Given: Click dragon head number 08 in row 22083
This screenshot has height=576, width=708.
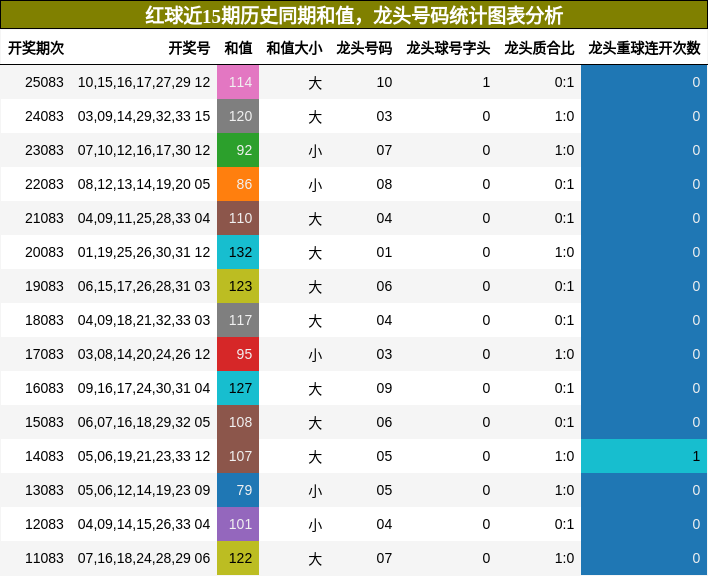Looking at the screenshot, I should (x=384, y=184).
